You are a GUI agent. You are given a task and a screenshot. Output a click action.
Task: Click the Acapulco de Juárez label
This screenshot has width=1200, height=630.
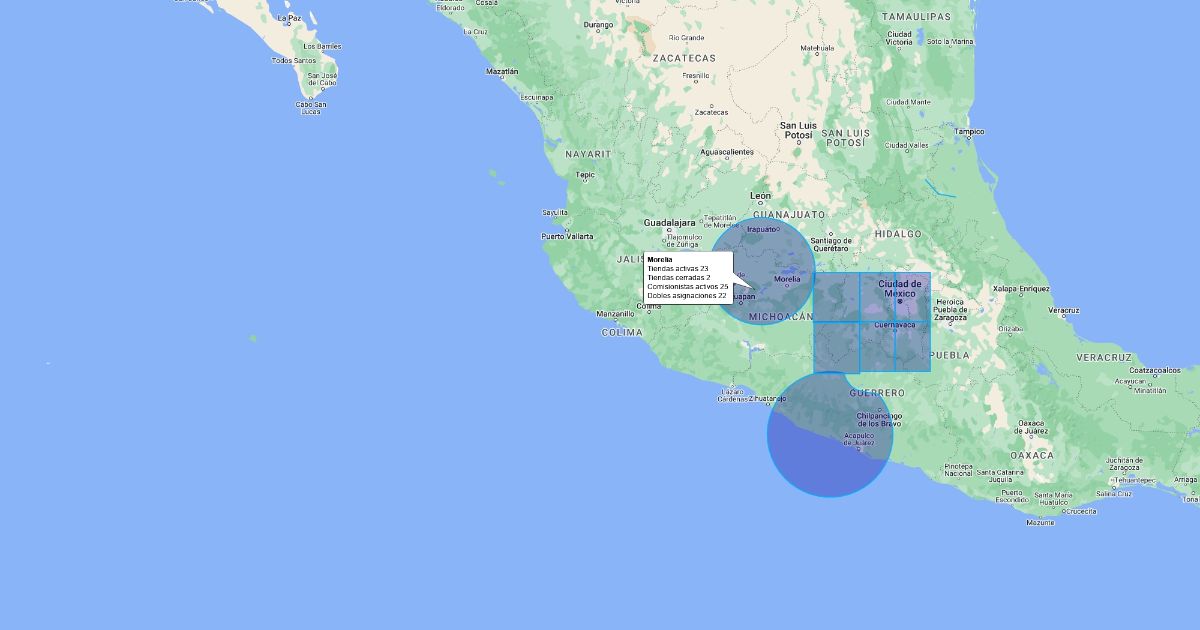coord(860,439)
